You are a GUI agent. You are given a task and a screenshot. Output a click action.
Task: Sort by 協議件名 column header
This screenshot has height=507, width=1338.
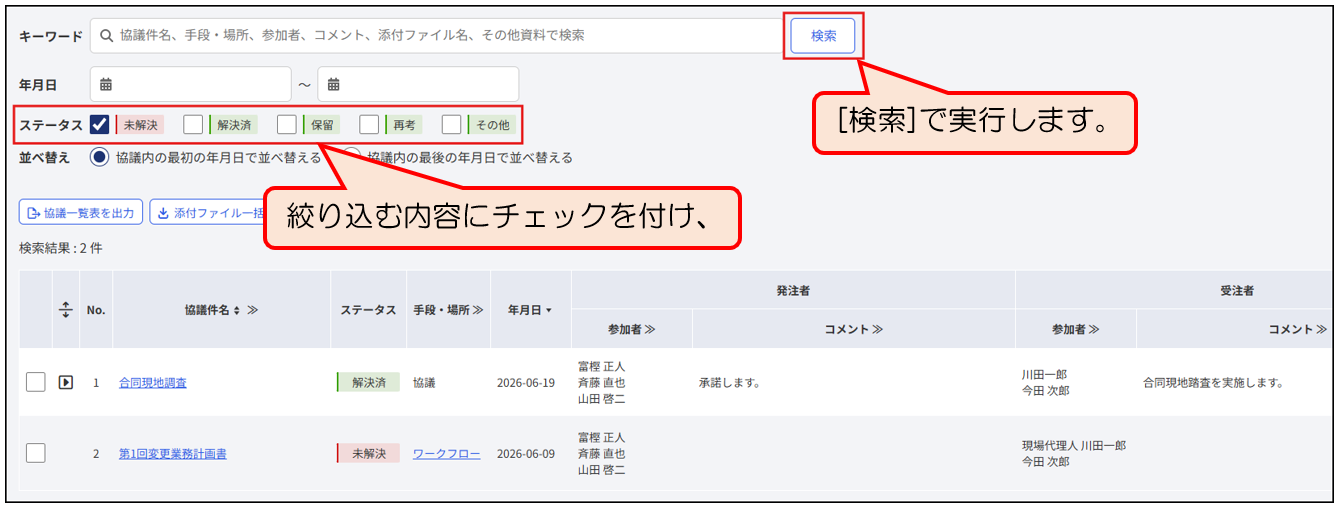[x=211, y=310]
